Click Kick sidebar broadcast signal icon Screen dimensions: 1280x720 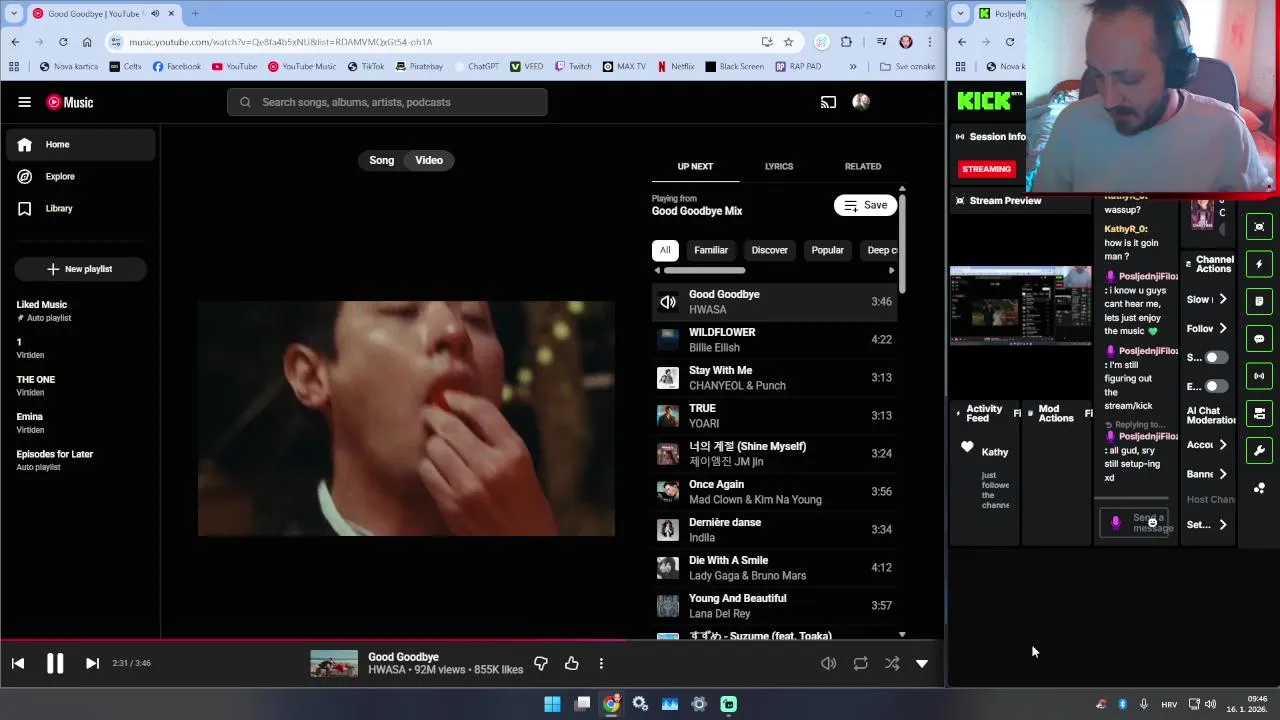point(1259,376)
